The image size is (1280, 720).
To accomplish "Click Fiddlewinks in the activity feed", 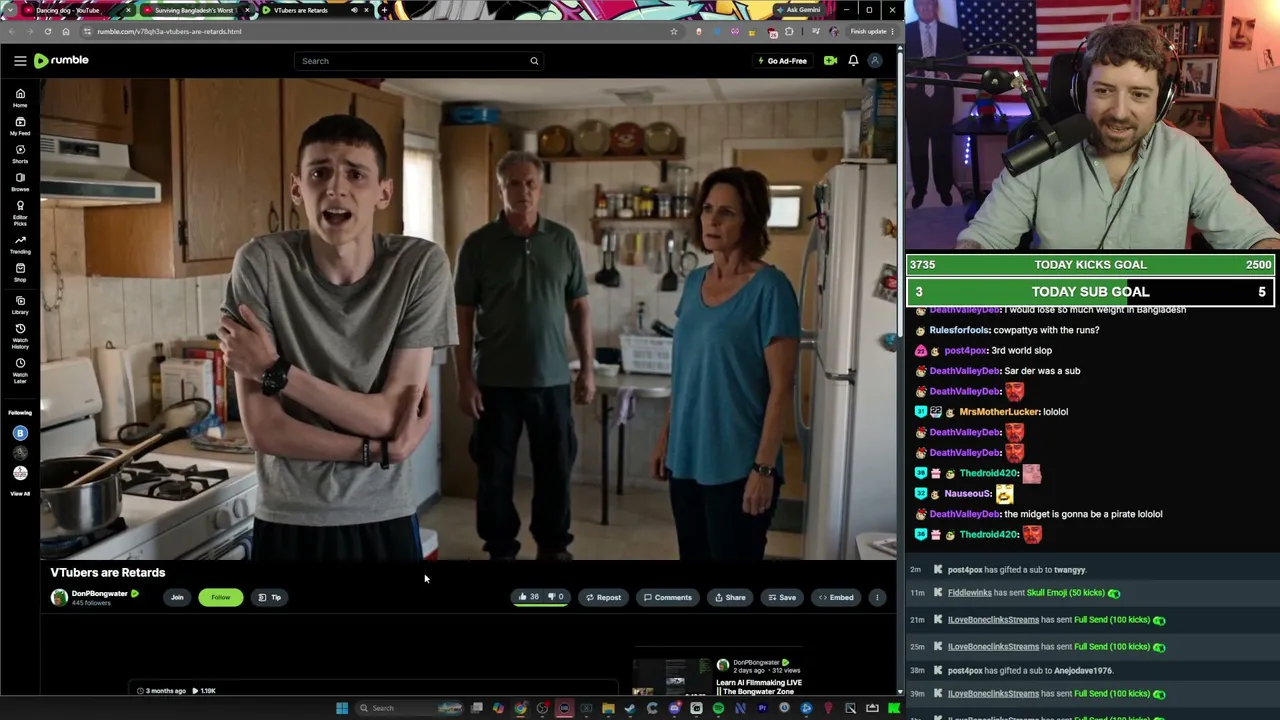I will pos(972,593).
